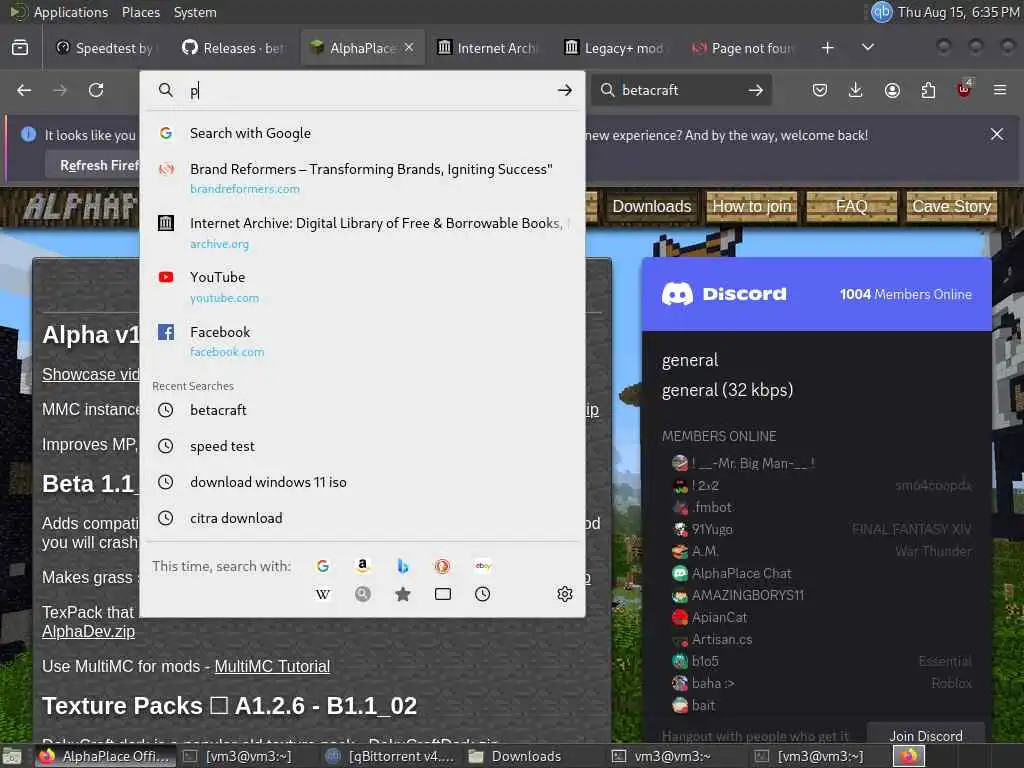Open the Pocket save icon
The image size is (1024, 768).
click(820, 90)
